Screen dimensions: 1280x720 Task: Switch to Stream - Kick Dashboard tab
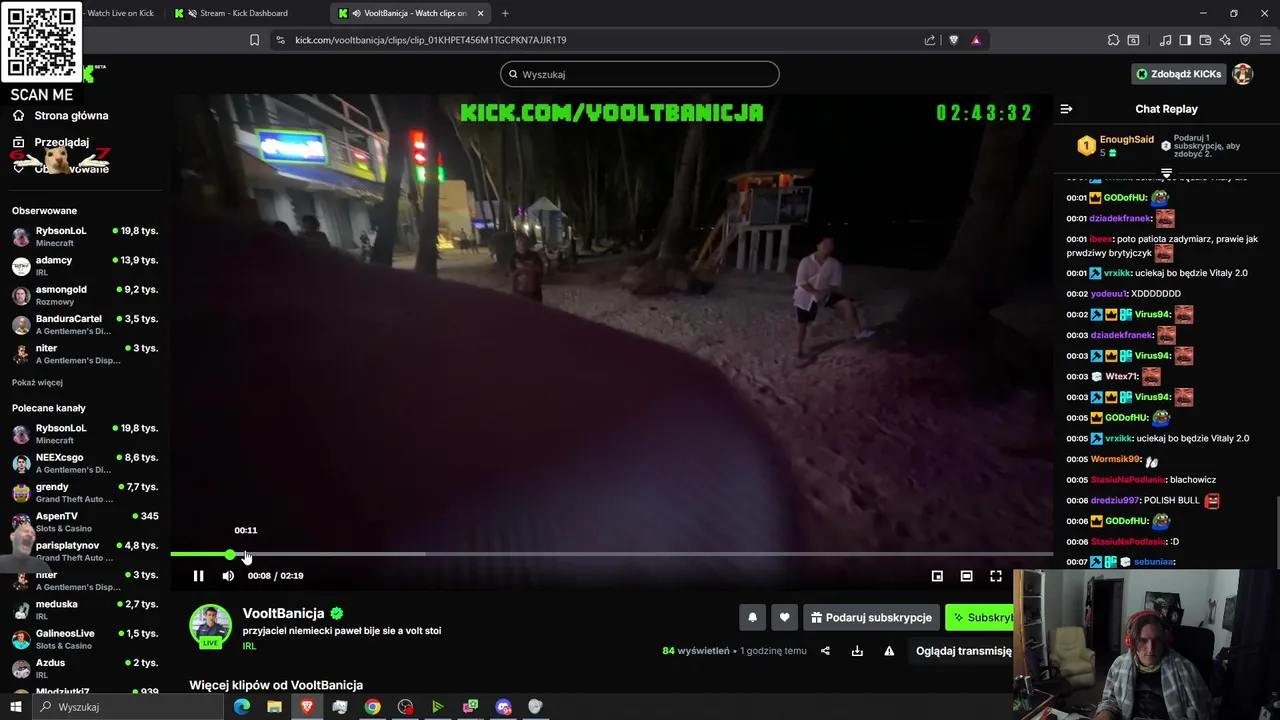[x=245, y=13]
